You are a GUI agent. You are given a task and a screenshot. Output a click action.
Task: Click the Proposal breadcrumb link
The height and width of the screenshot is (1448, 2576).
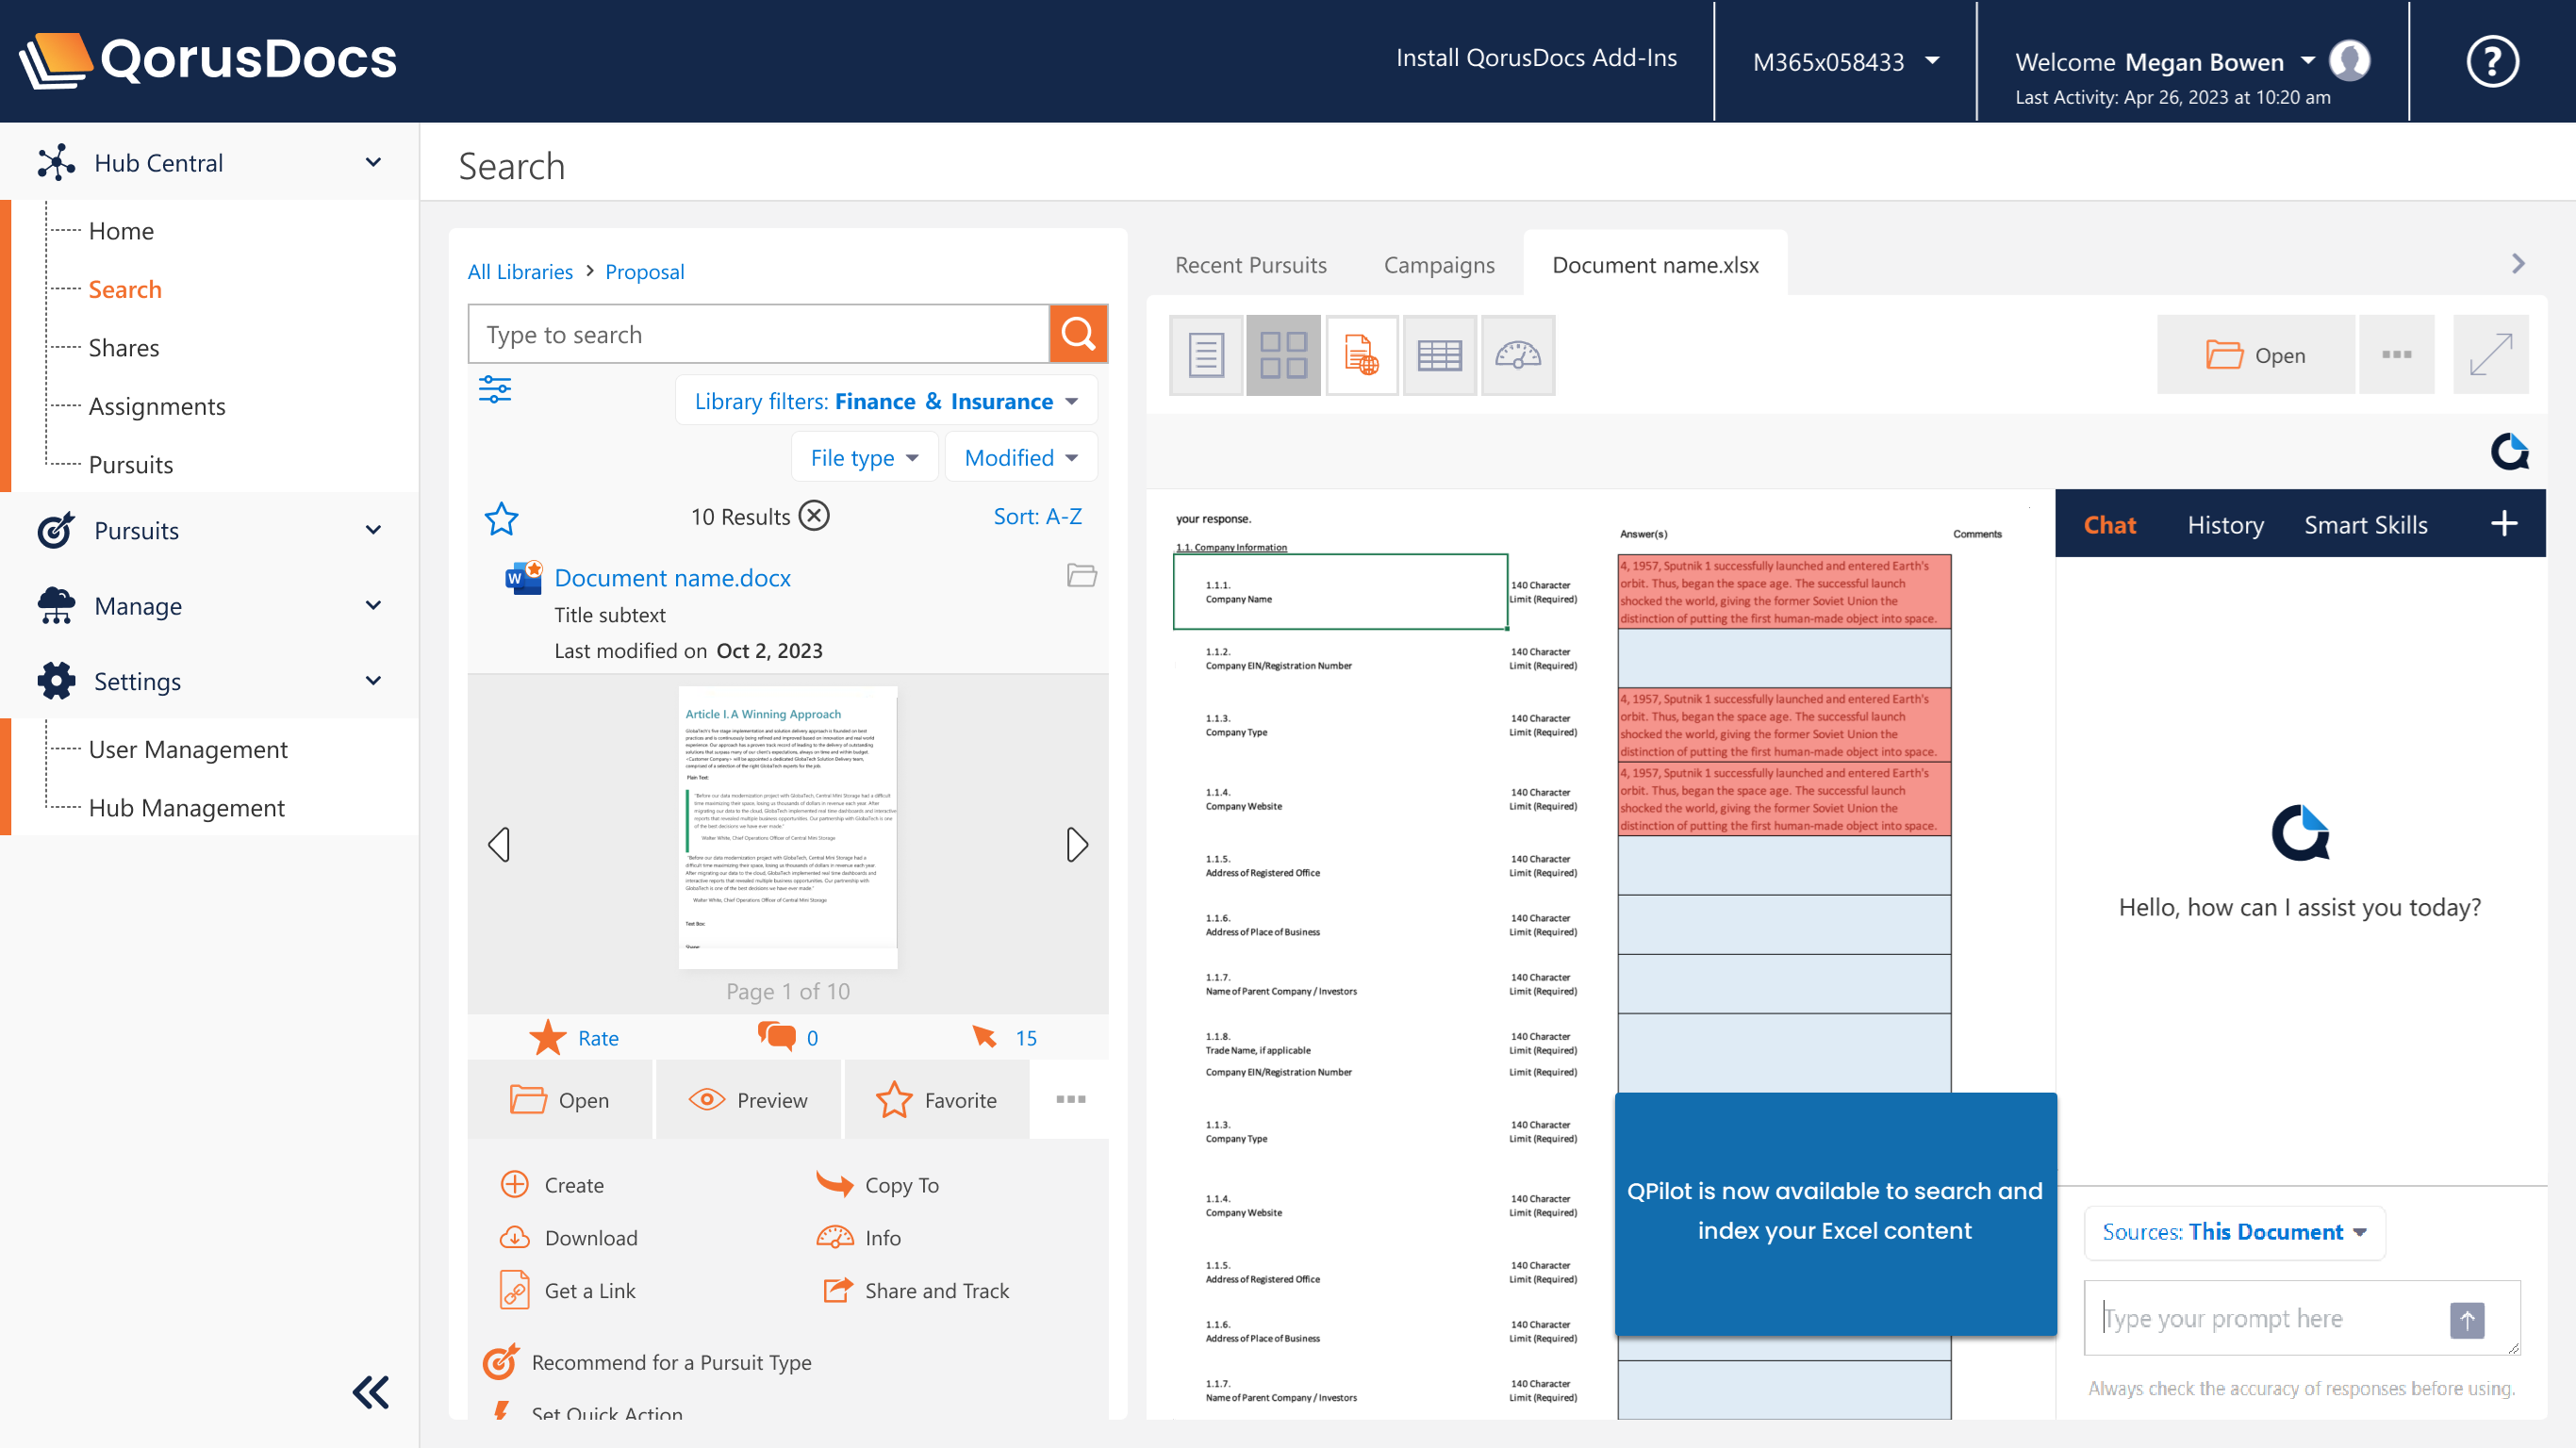tap(644, 271)
